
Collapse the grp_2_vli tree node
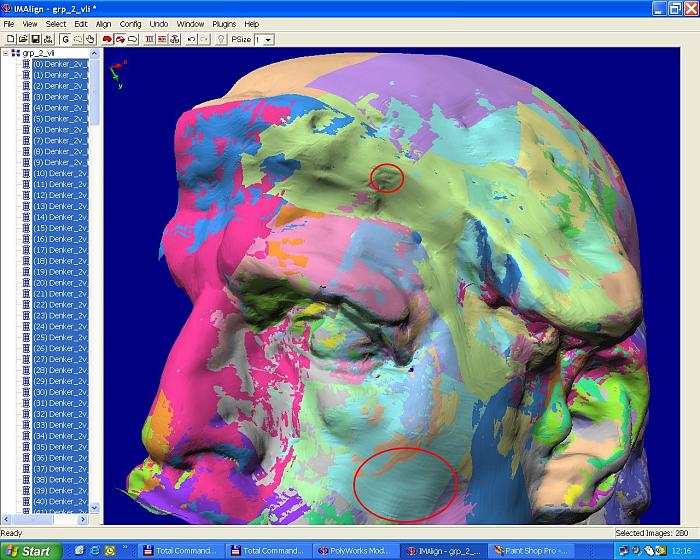(x=5, y=53)
